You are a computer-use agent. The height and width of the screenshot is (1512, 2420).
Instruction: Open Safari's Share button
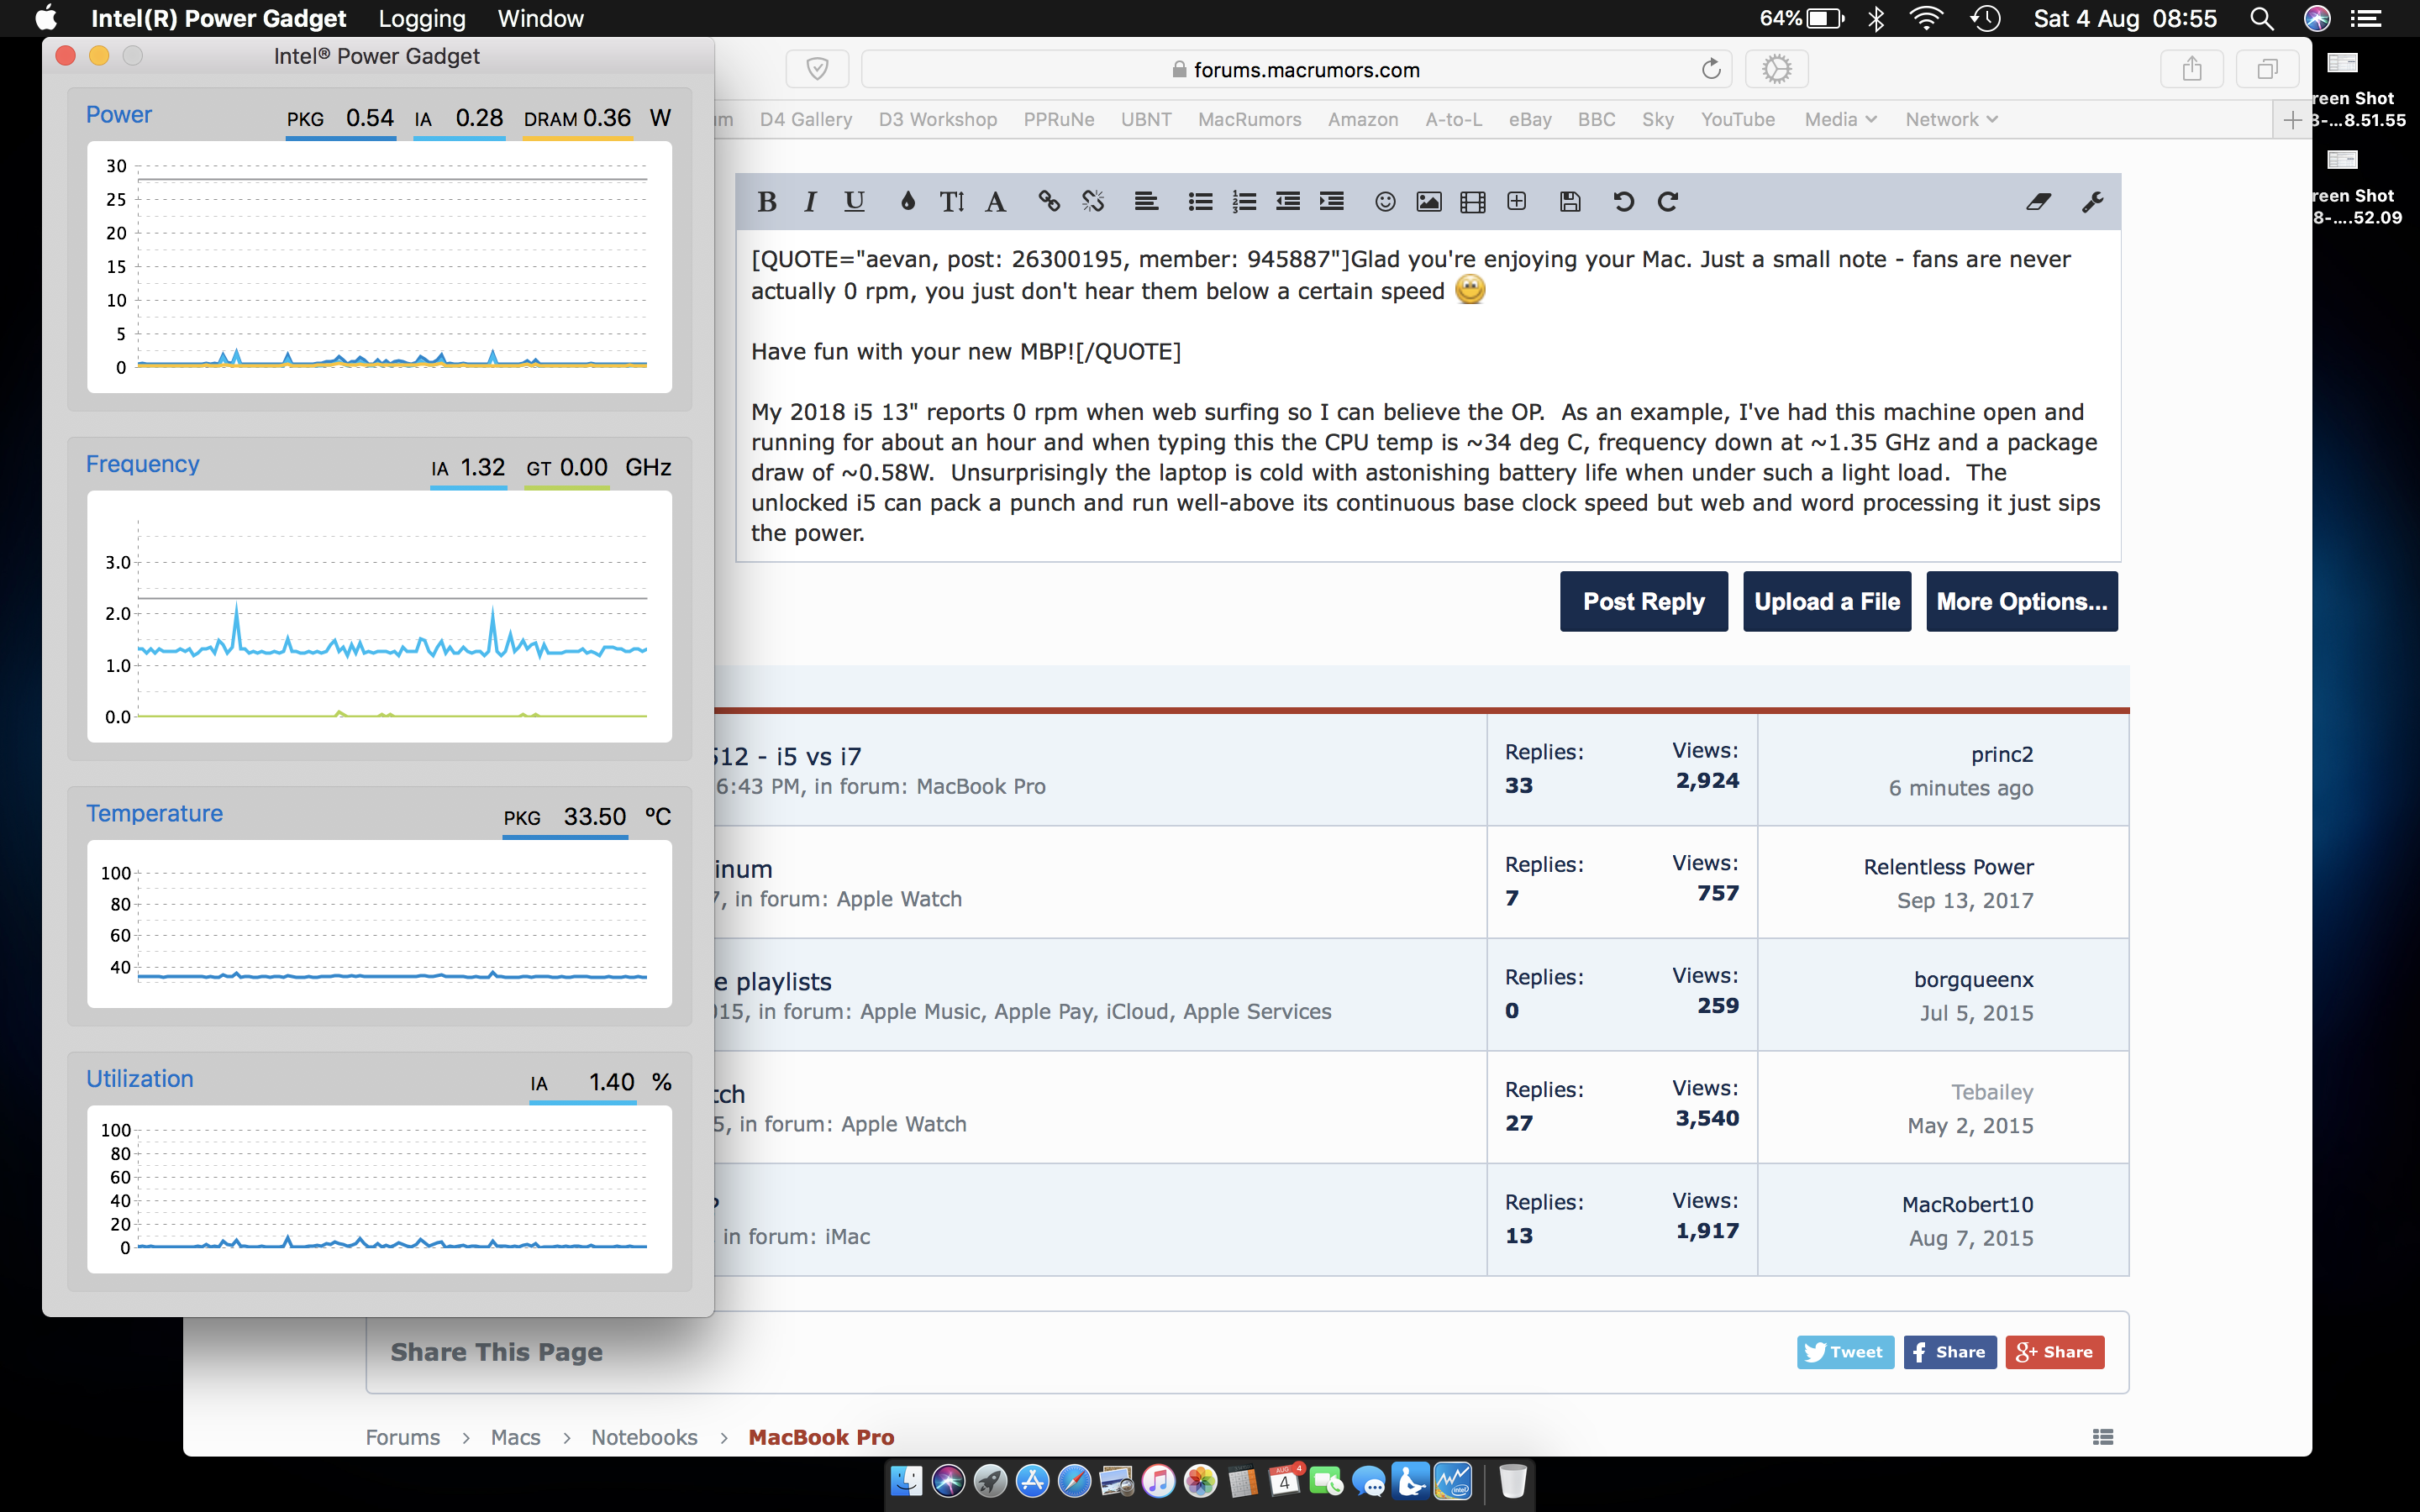(x=2192, y=69)
